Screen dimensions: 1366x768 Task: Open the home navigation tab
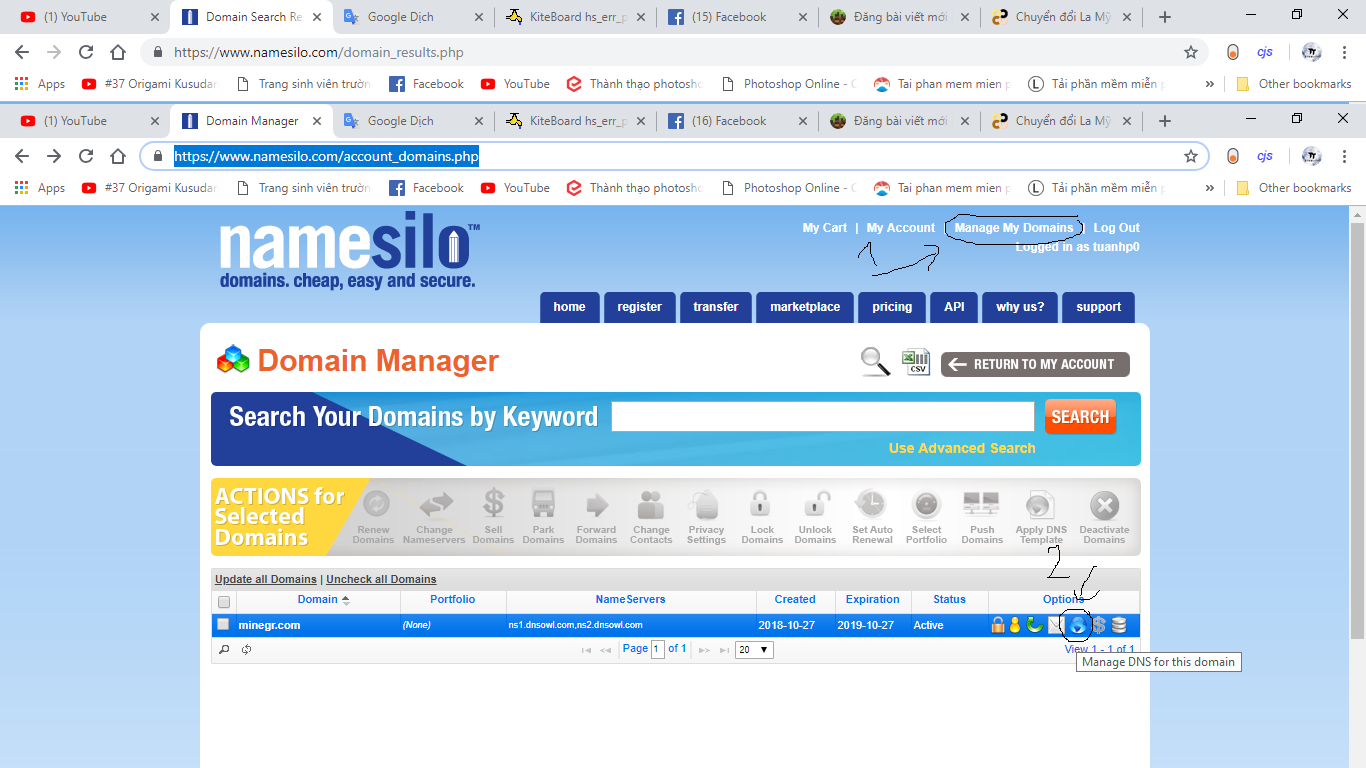coord(570,307)
